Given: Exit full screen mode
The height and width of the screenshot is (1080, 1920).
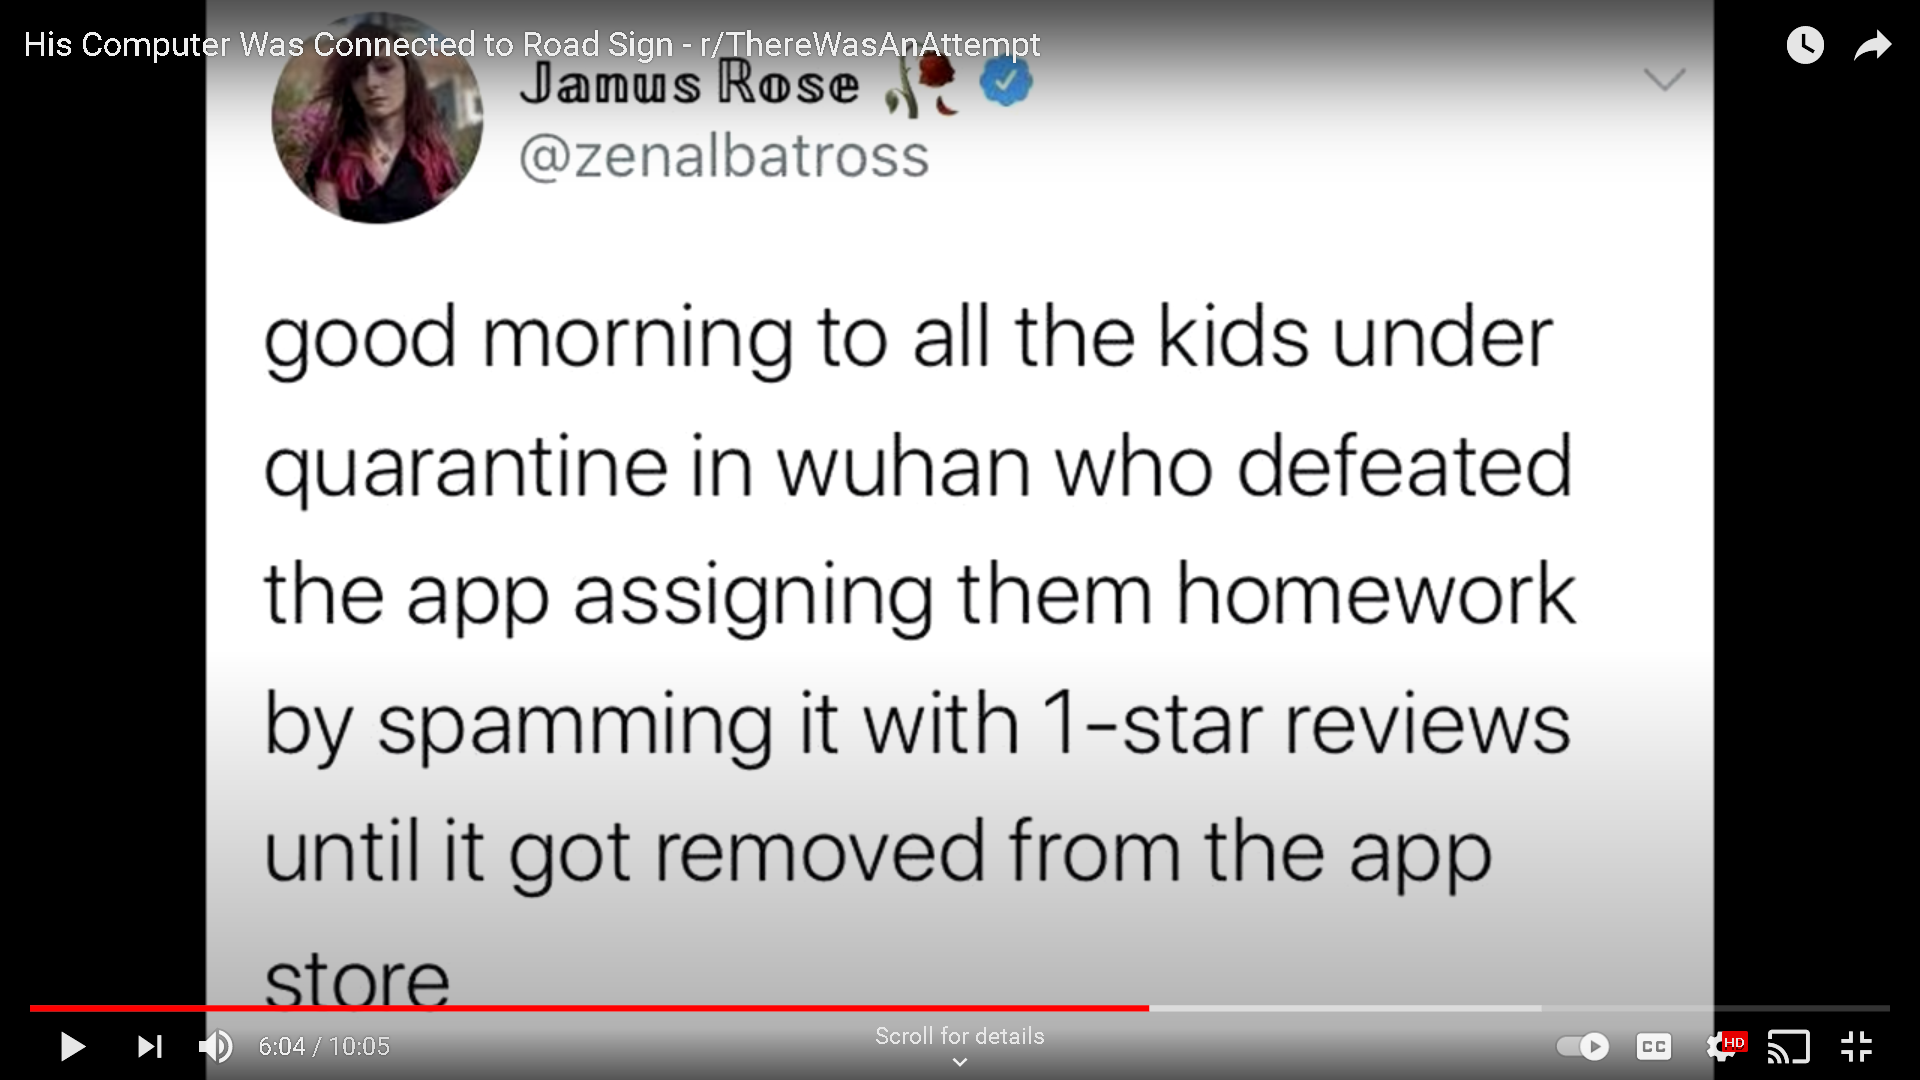Looking at the screenshot, I should (1857, 1047).
